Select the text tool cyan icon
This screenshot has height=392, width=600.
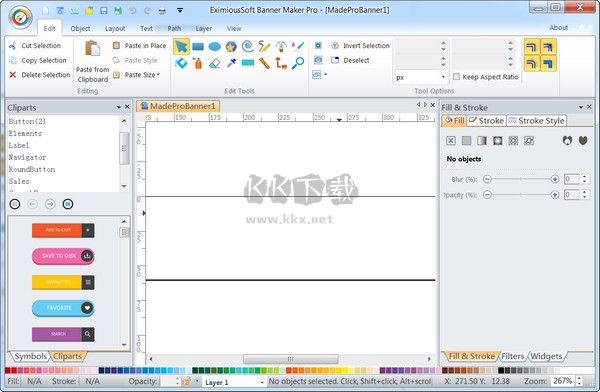tap(248, 63)
